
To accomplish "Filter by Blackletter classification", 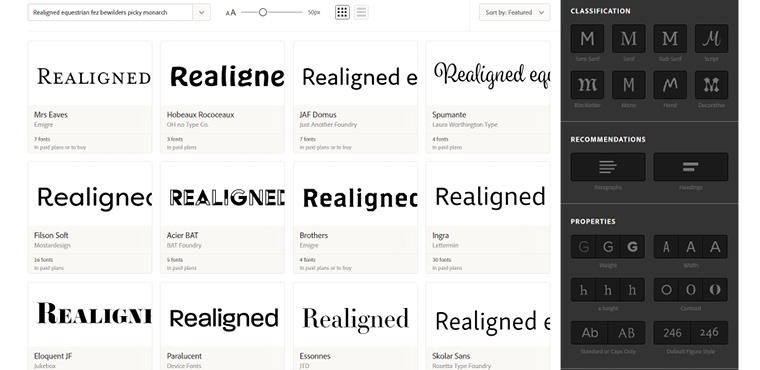I will pyautogui.click(x=587, y=85).
